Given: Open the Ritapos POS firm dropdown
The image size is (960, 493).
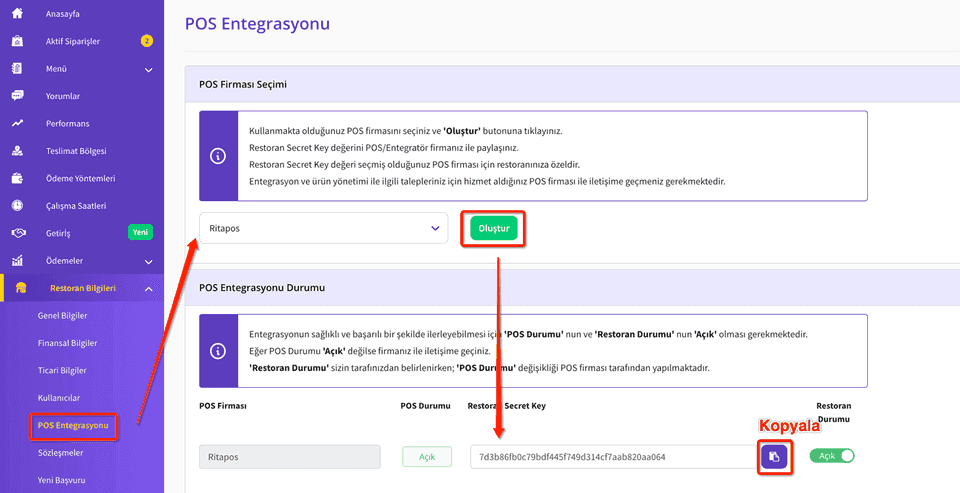Looking at the screenshot, I should point(324,228).
